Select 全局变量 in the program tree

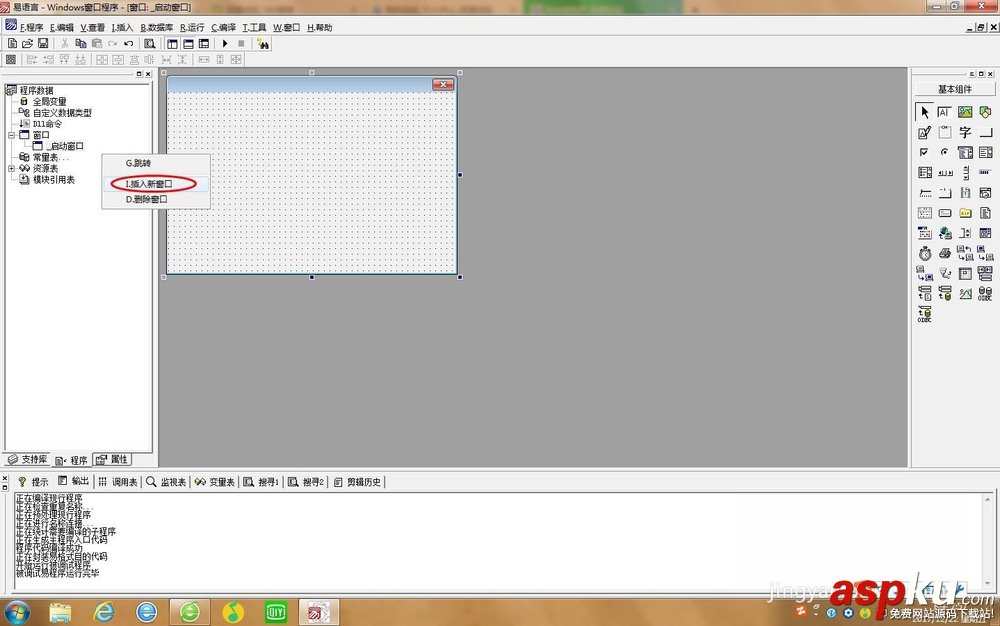tap(49, 101)
